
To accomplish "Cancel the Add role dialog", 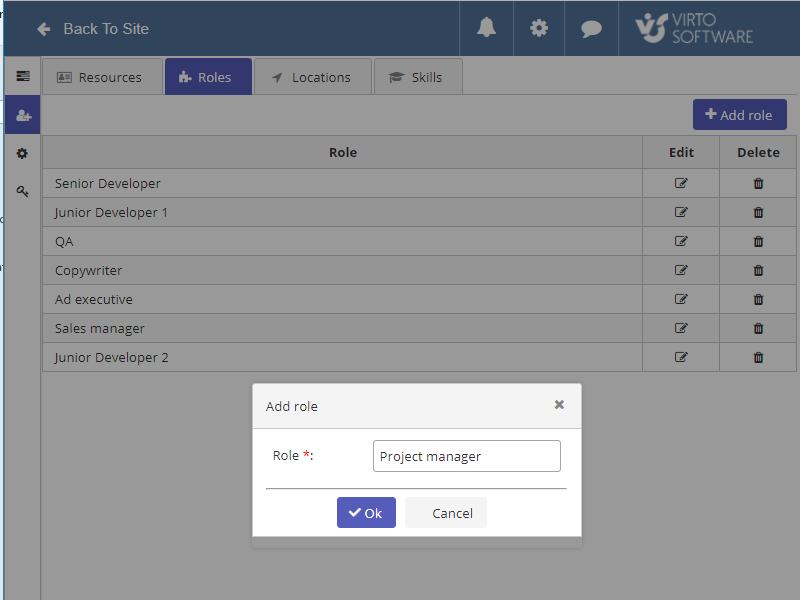I will click(452, 513).
